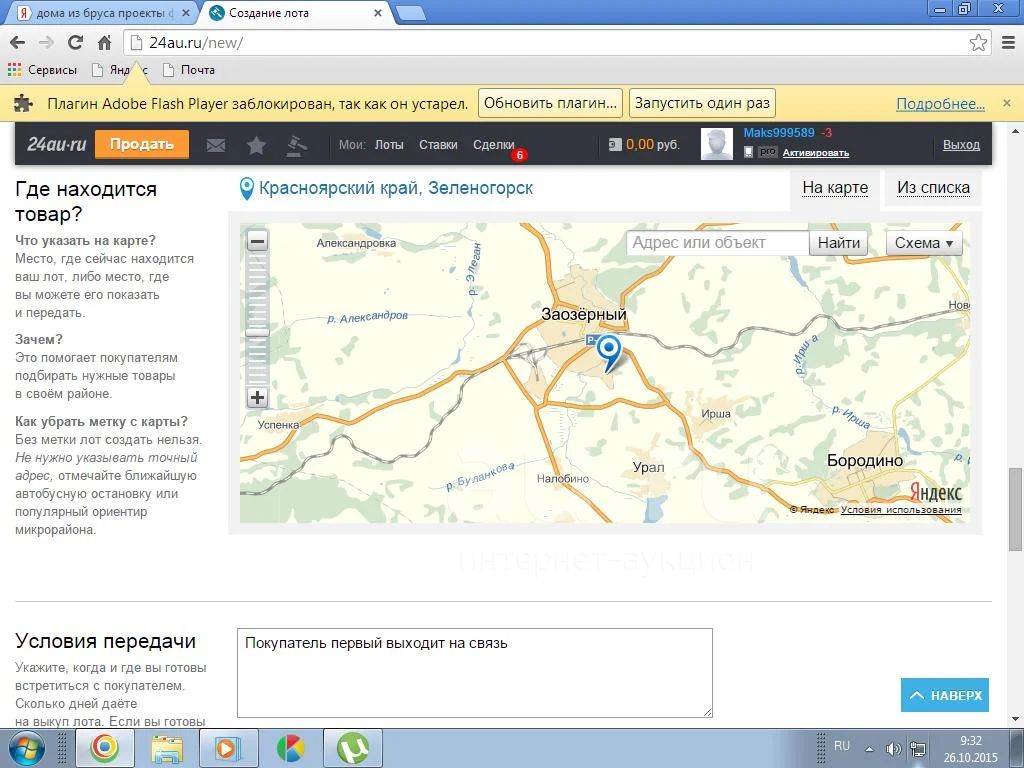Image resolution: width=1024 pixels, height=768 pixels.
Task: Open the Chrome menu hamburger icon
Action: 1008,42
